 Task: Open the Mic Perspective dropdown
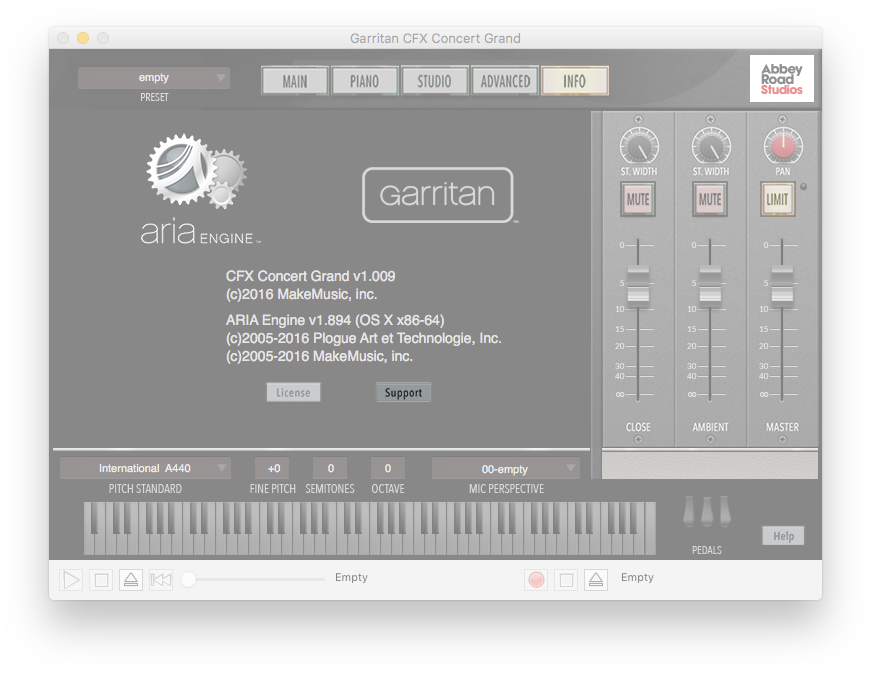point(505,469)
